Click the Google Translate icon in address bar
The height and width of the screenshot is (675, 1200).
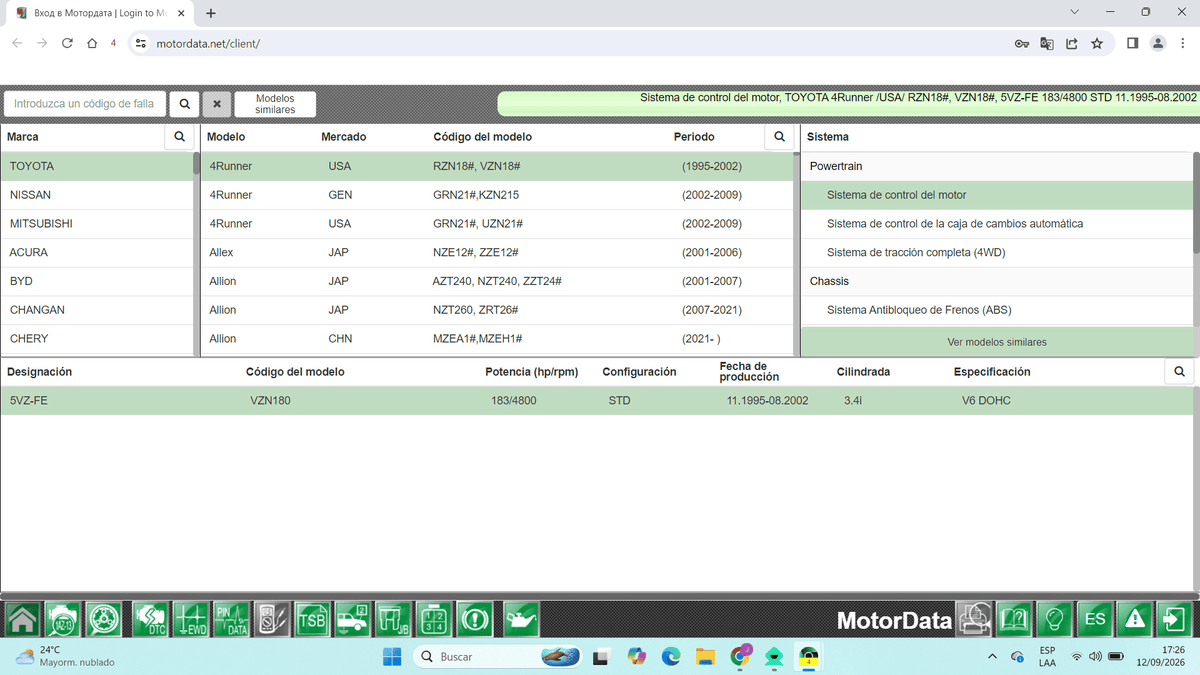[x=1047, y=43]
